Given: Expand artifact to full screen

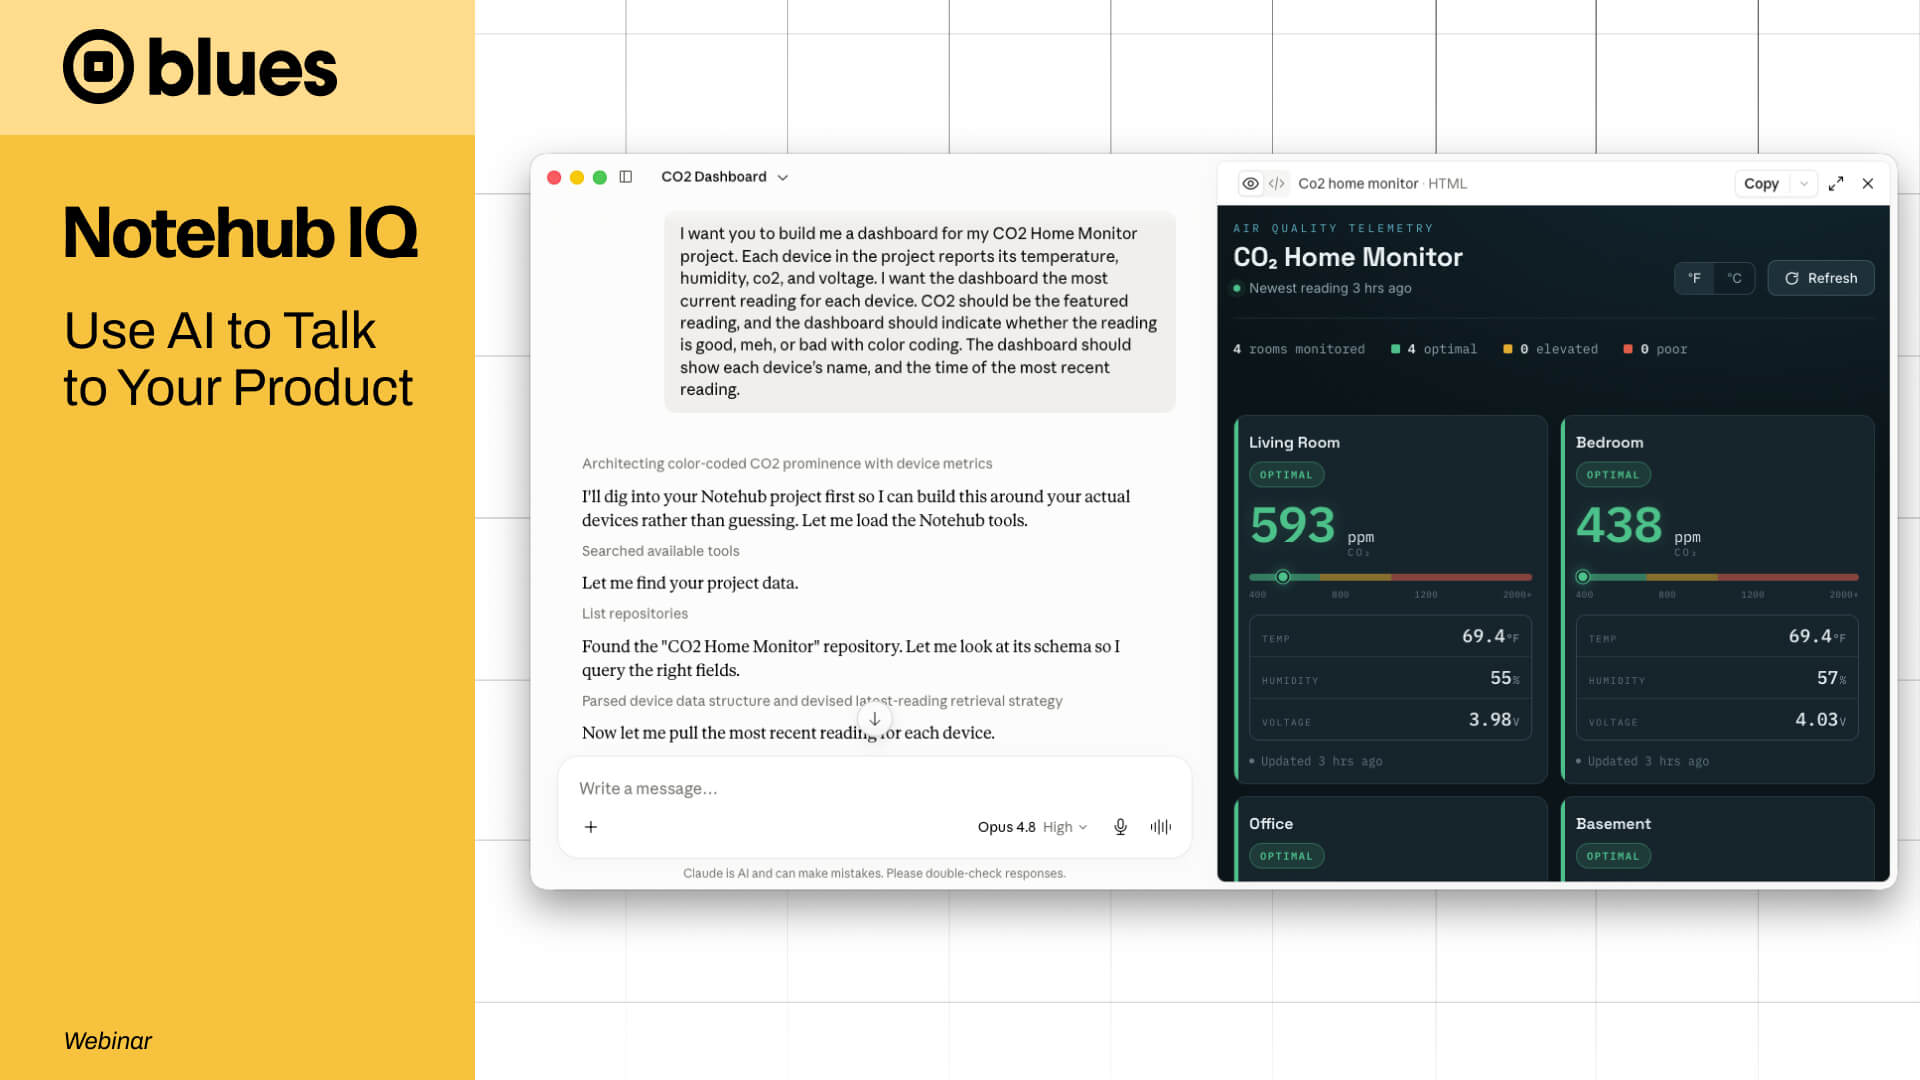Looking at the screenshot, I should [1836, 184].
